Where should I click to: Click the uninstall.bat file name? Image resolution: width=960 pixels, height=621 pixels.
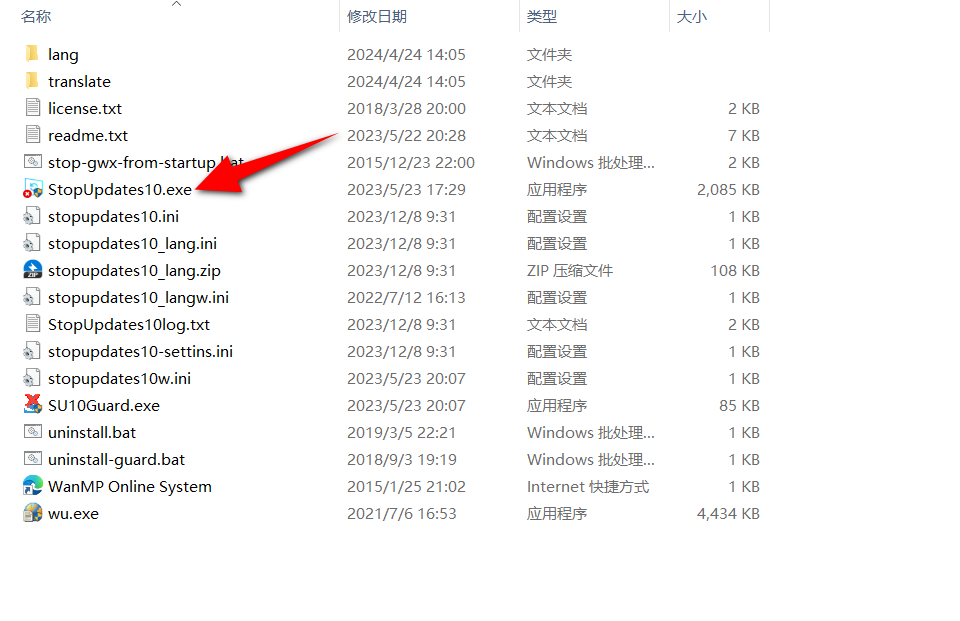(x=92, y=432)
